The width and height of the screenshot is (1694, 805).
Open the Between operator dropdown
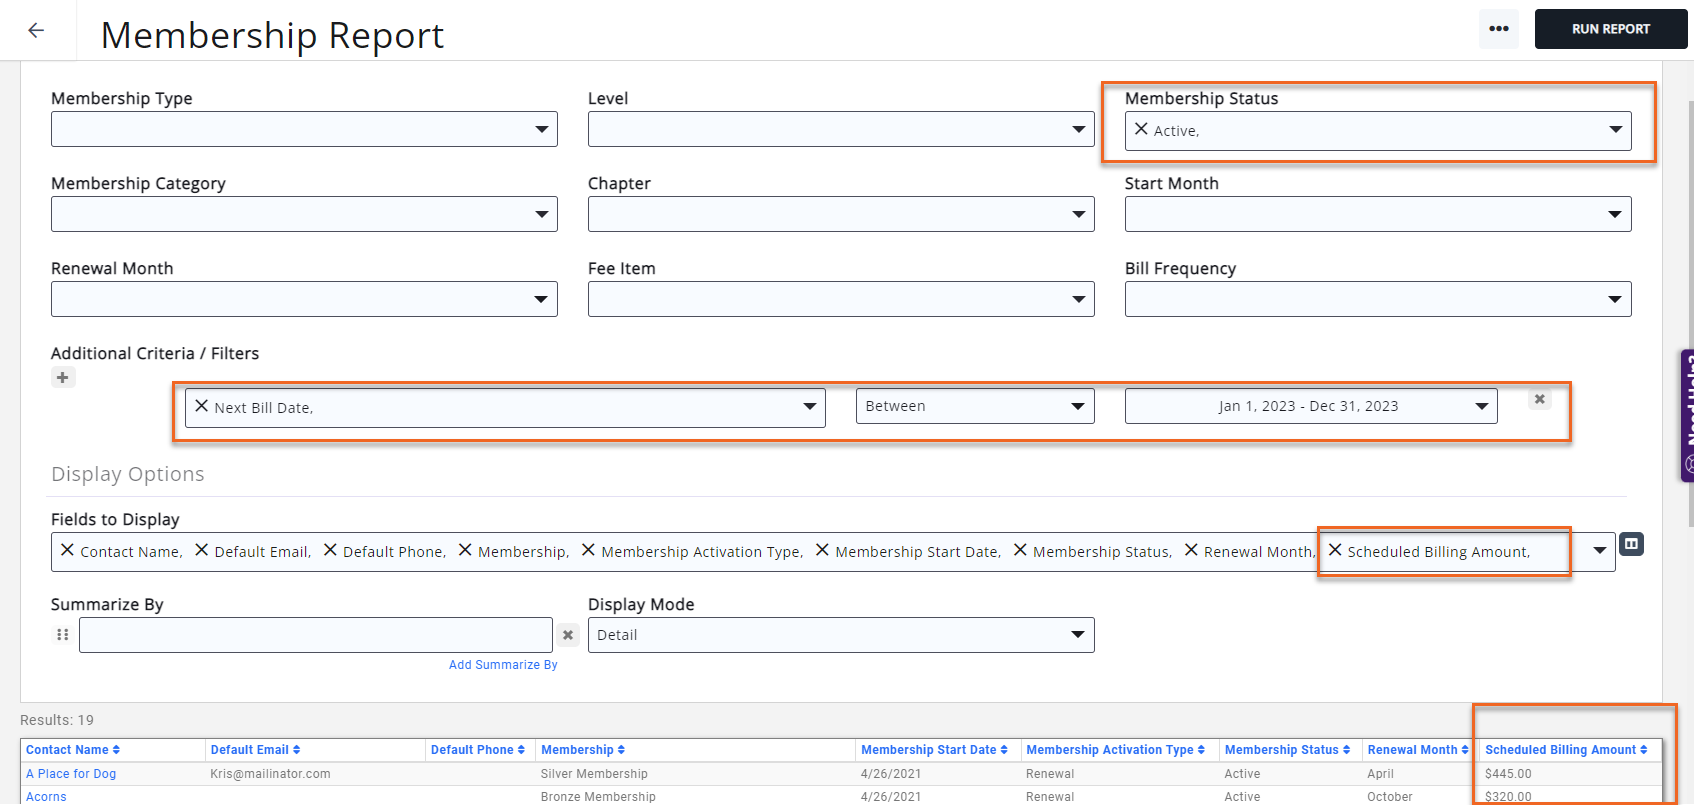pyautogui.click(x=1077, y=406)
